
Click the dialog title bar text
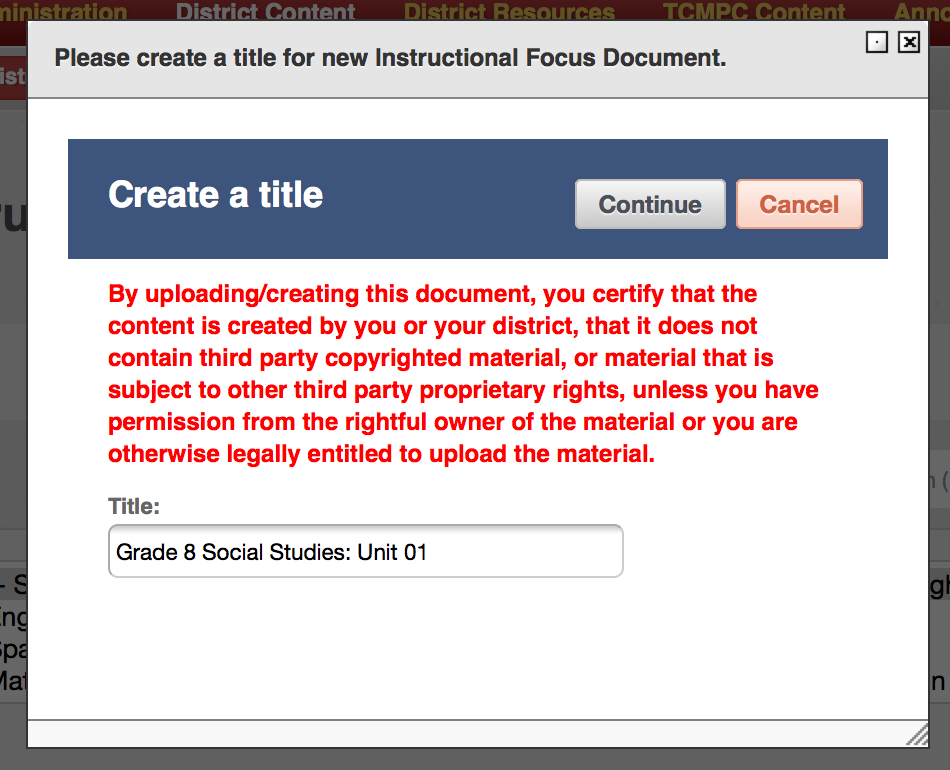click(x=390, y=58)
